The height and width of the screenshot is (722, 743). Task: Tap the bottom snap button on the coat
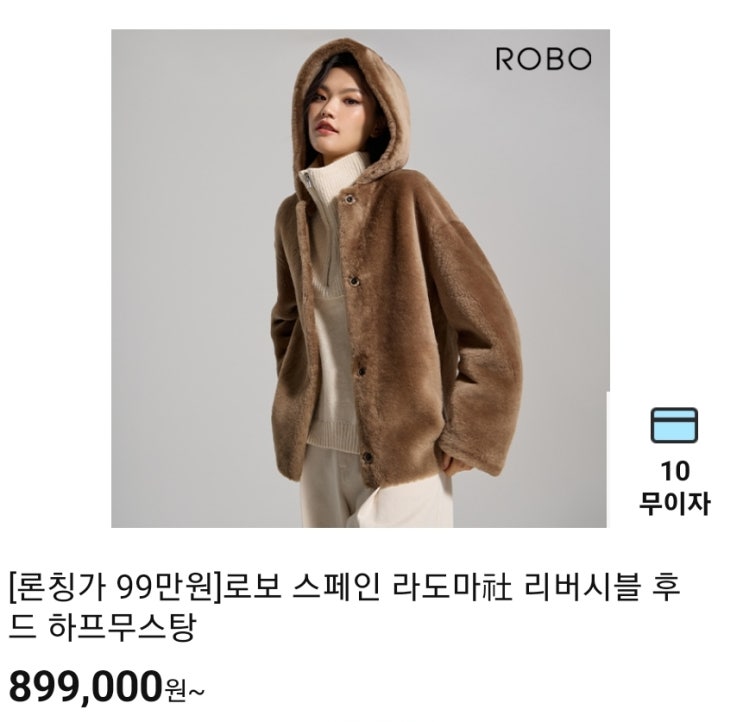point(367,457)
